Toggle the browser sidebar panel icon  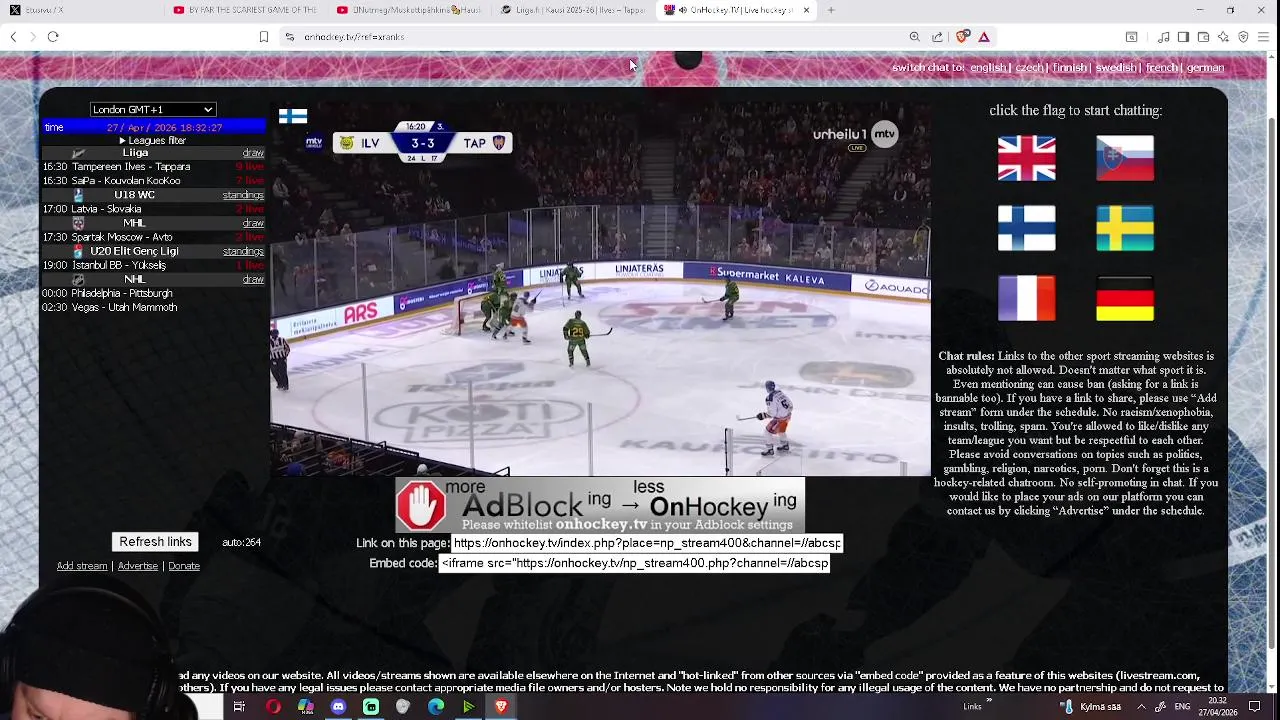[1183, 37]
